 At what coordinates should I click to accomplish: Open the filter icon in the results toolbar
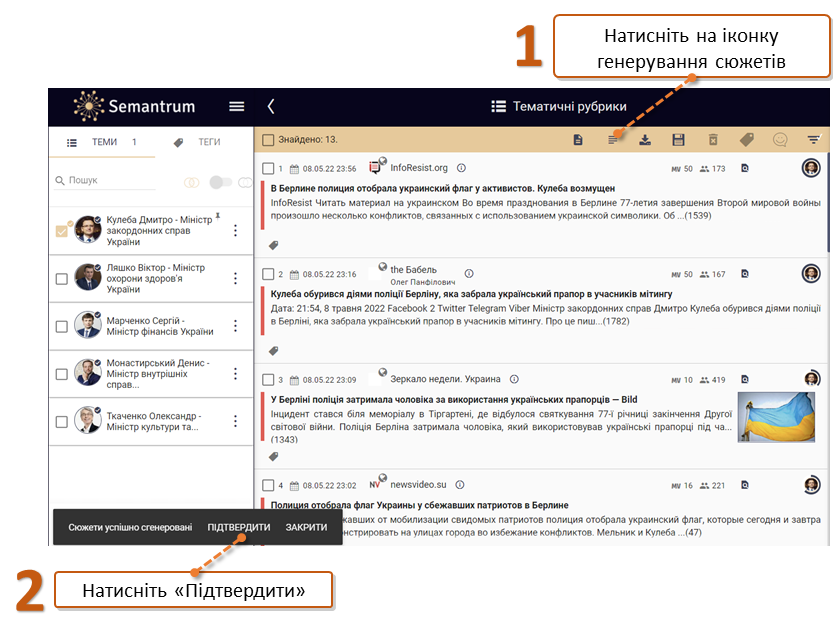tap(813, 140)
